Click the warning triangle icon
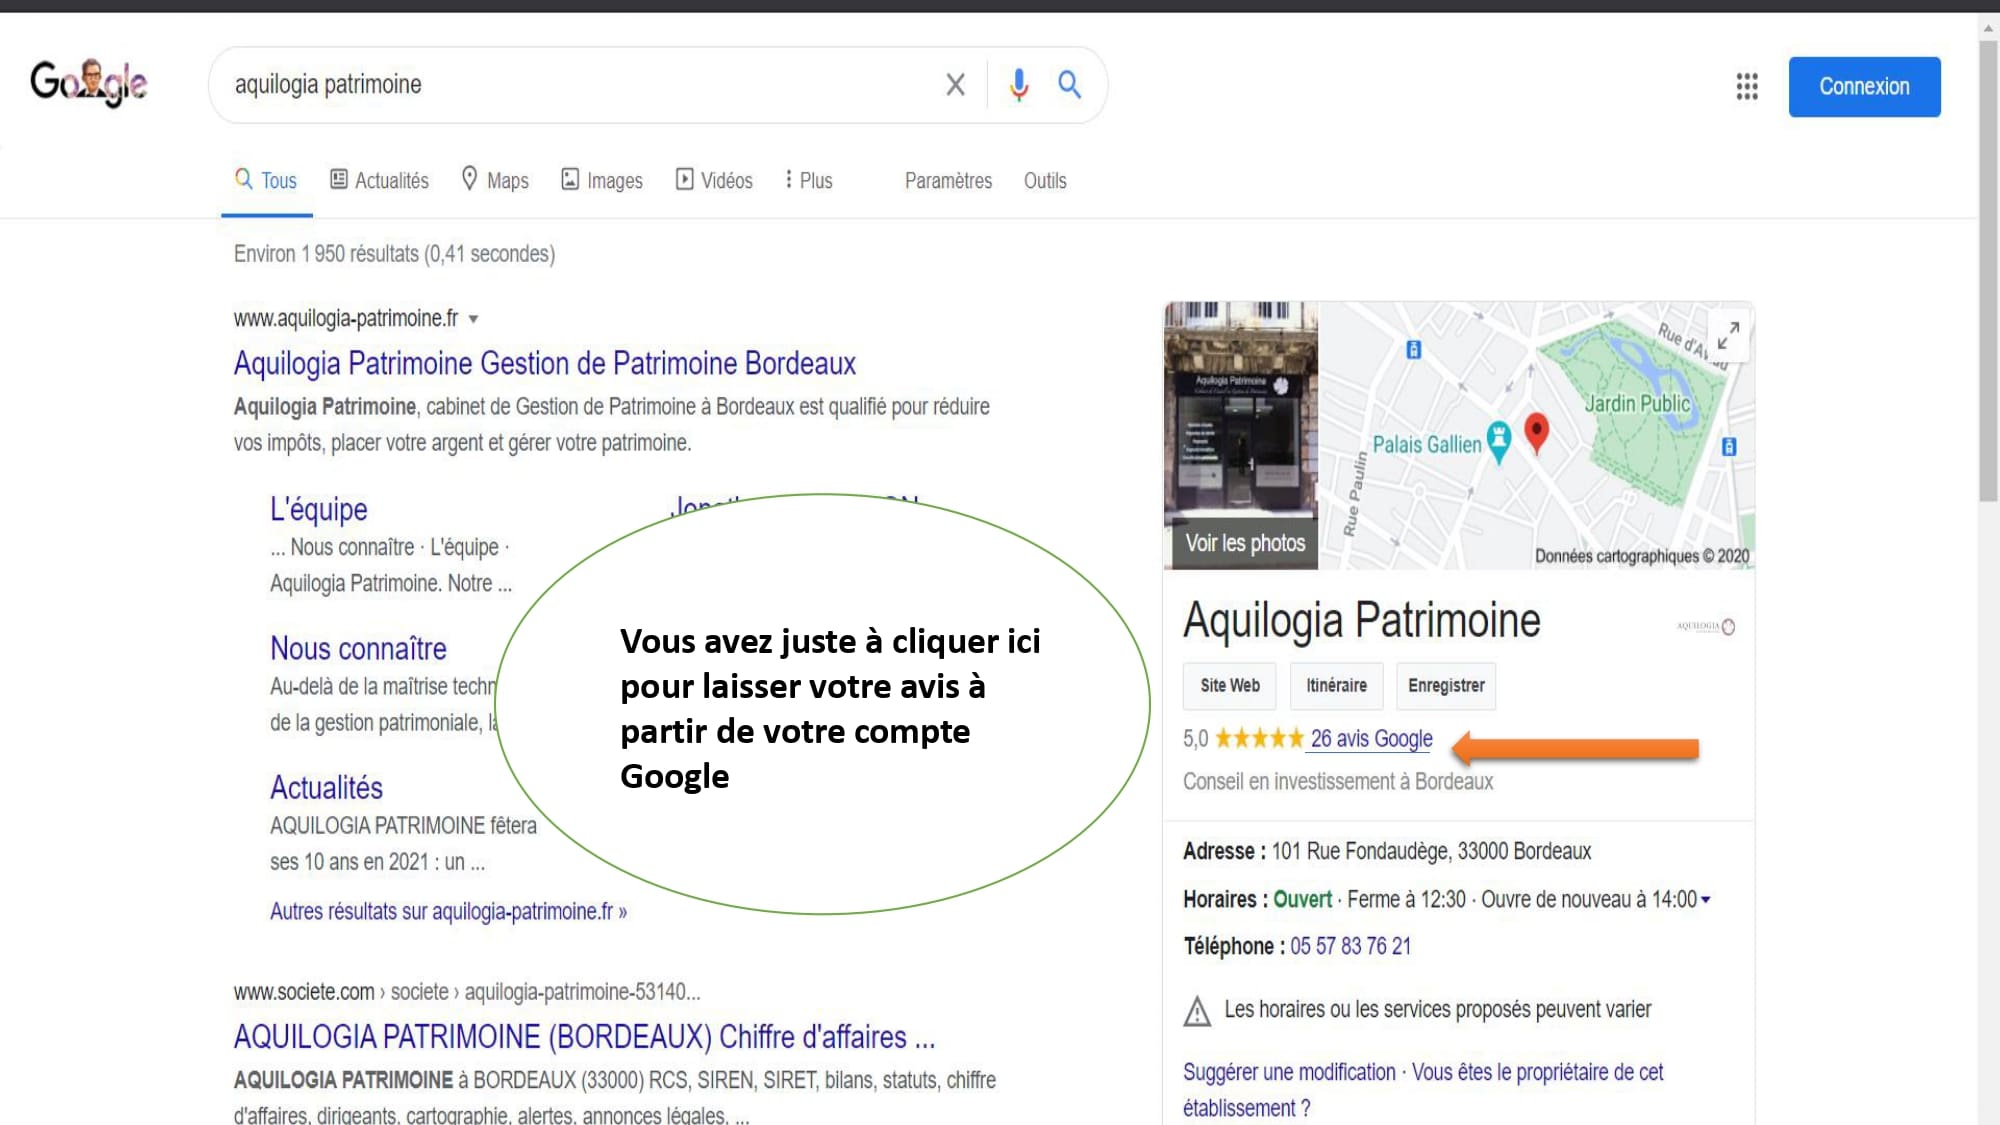The width and height of the screenshot is (2000, 1125). tap(1197, 1011)
